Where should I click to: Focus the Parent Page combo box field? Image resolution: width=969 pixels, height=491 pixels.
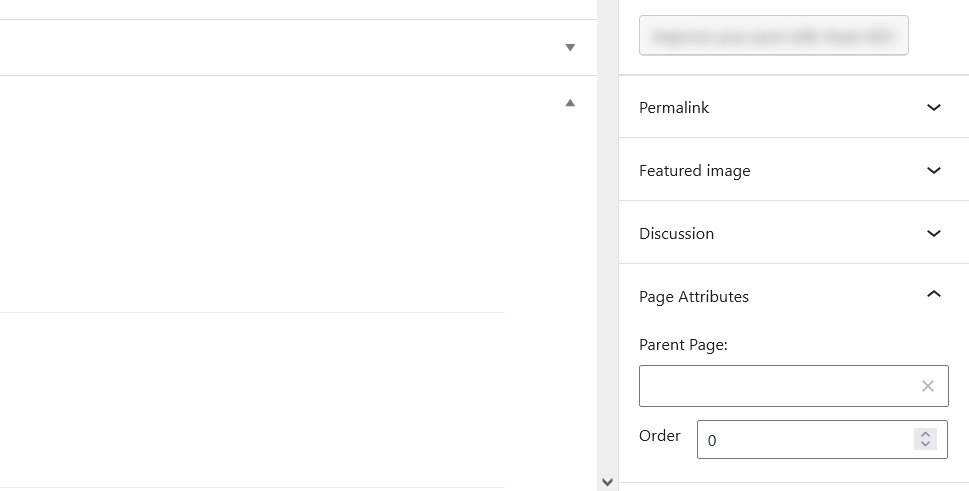pyautogui.click(x=793, y=386)
